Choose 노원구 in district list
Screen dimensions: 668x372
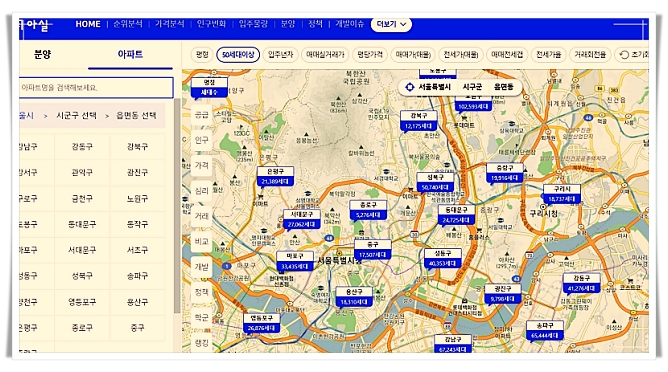coord(137,199)
